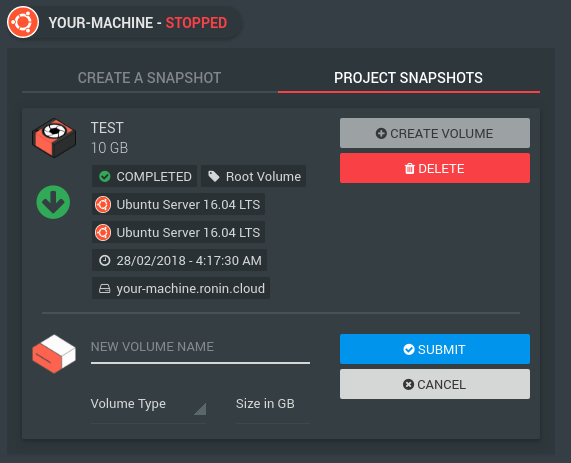Click the green COMPLETED checkmark icon
Screen dimensions: 571x463
(x=105, y=177)
